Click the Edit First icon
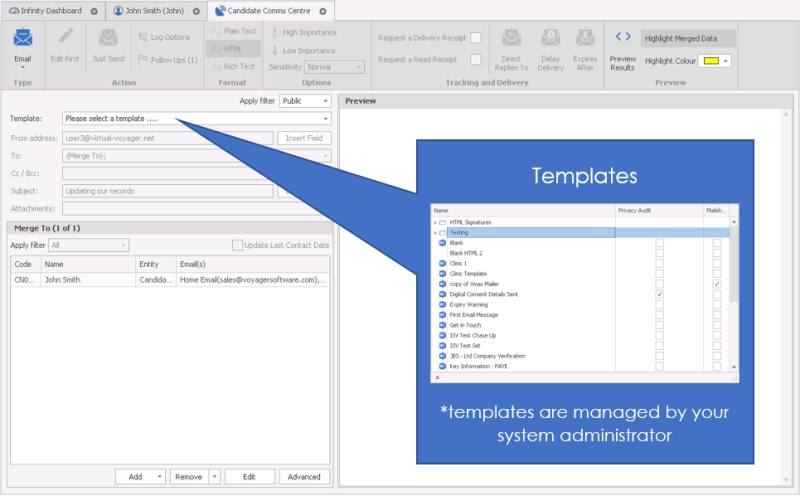 (x=64, y=40)
